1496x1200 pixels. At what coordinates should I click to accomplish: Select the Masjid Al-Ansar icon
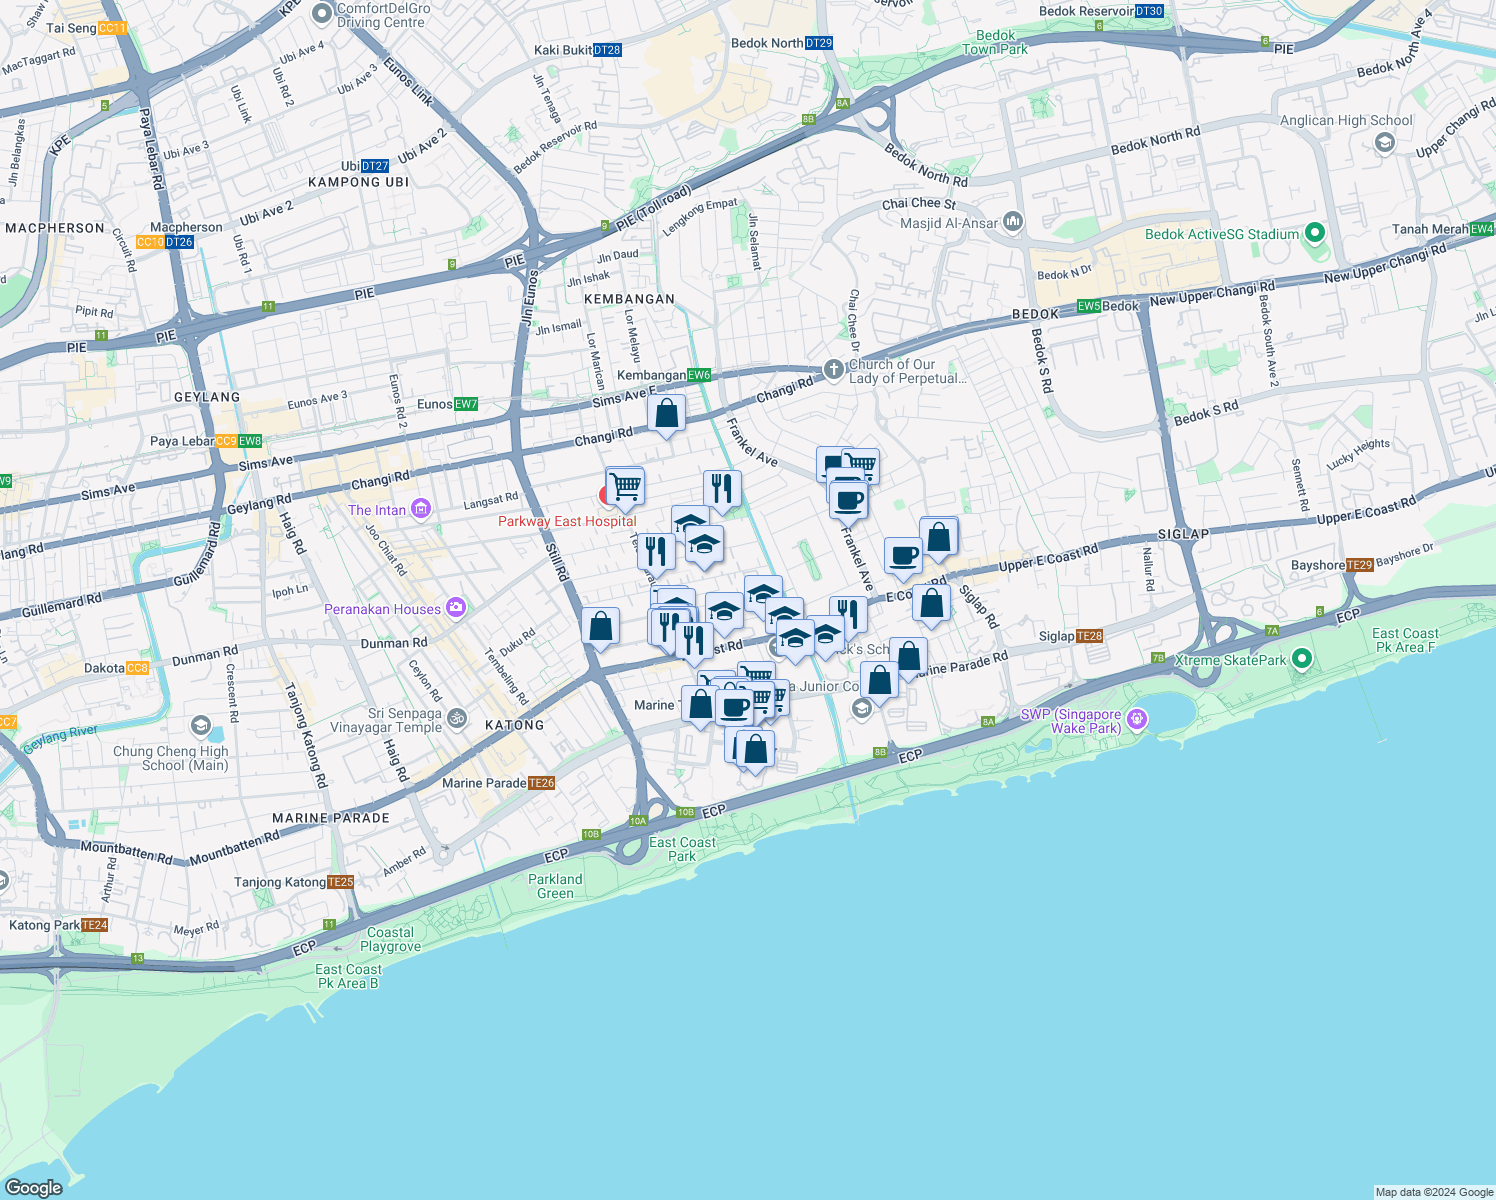pyautogui.click(x=1012, y=221)
